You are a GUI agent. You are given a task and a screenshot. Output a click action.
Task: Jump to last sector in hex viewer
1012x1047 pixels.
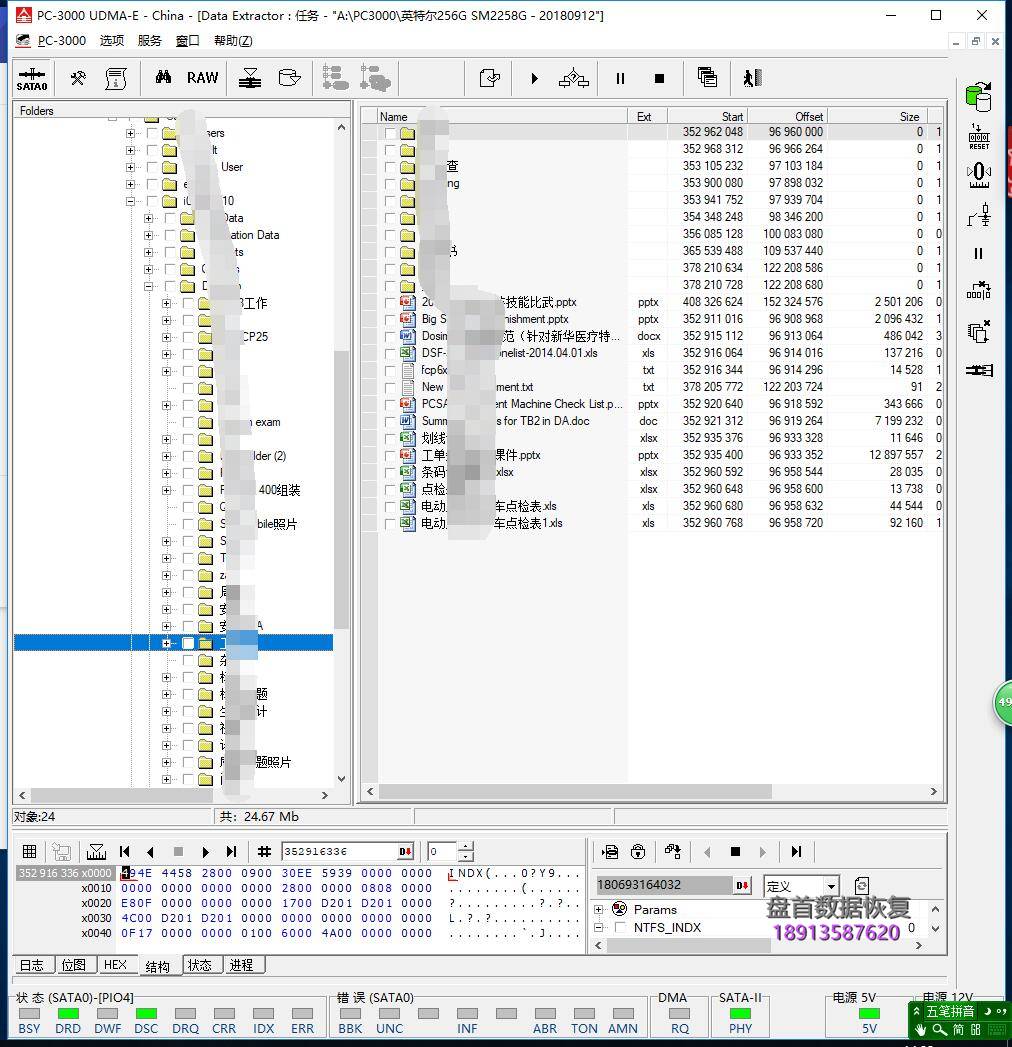click(231, 851)
